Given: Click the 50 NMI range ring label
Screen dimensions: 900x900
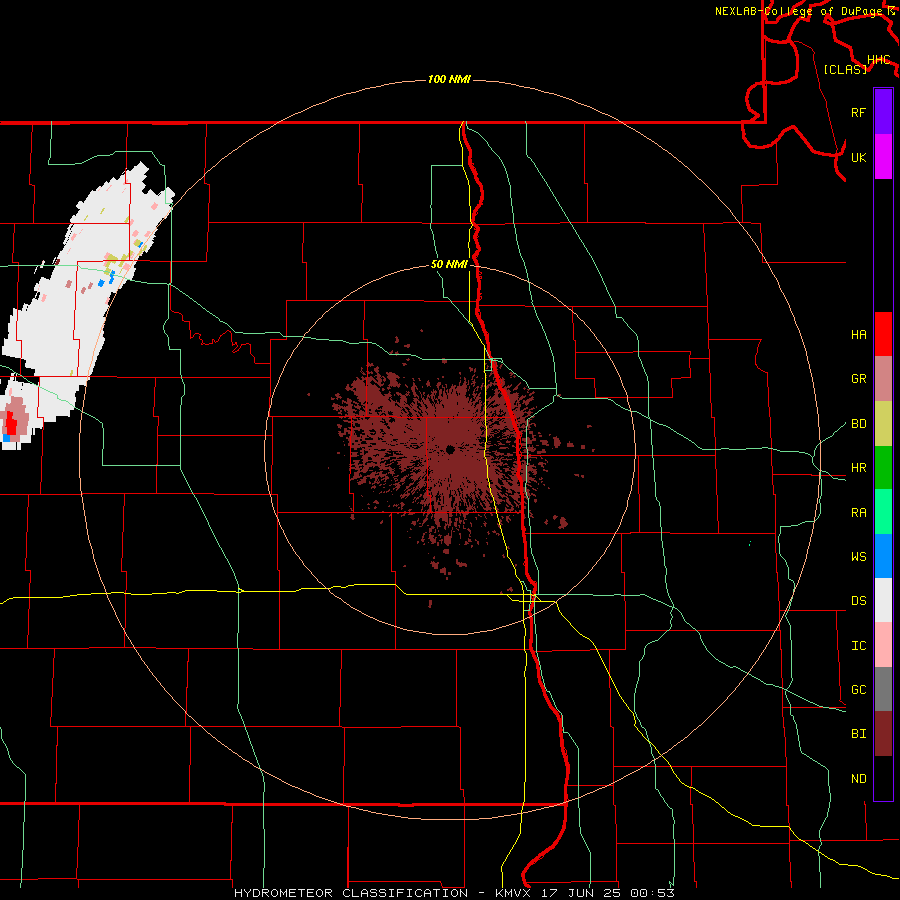Looking at the screenshot, I should pyautogui.click(x=449, y=265).
